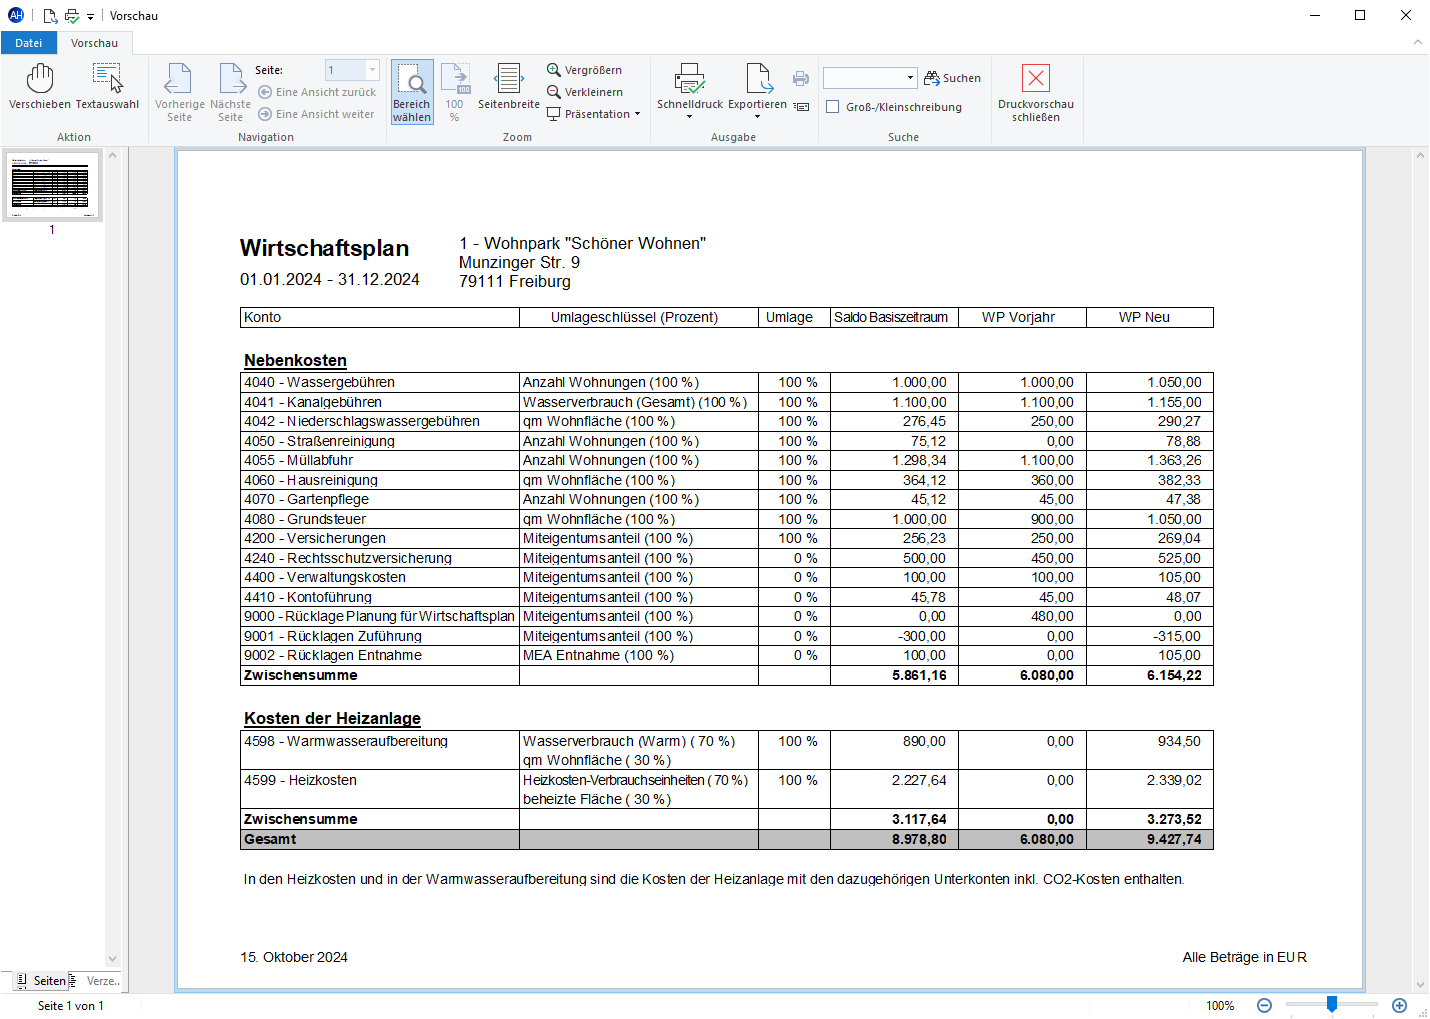Click Alle Beträge in EUR text
The height and width of the screenshot is (1019, 1430).
click(x=1244, y=957)
